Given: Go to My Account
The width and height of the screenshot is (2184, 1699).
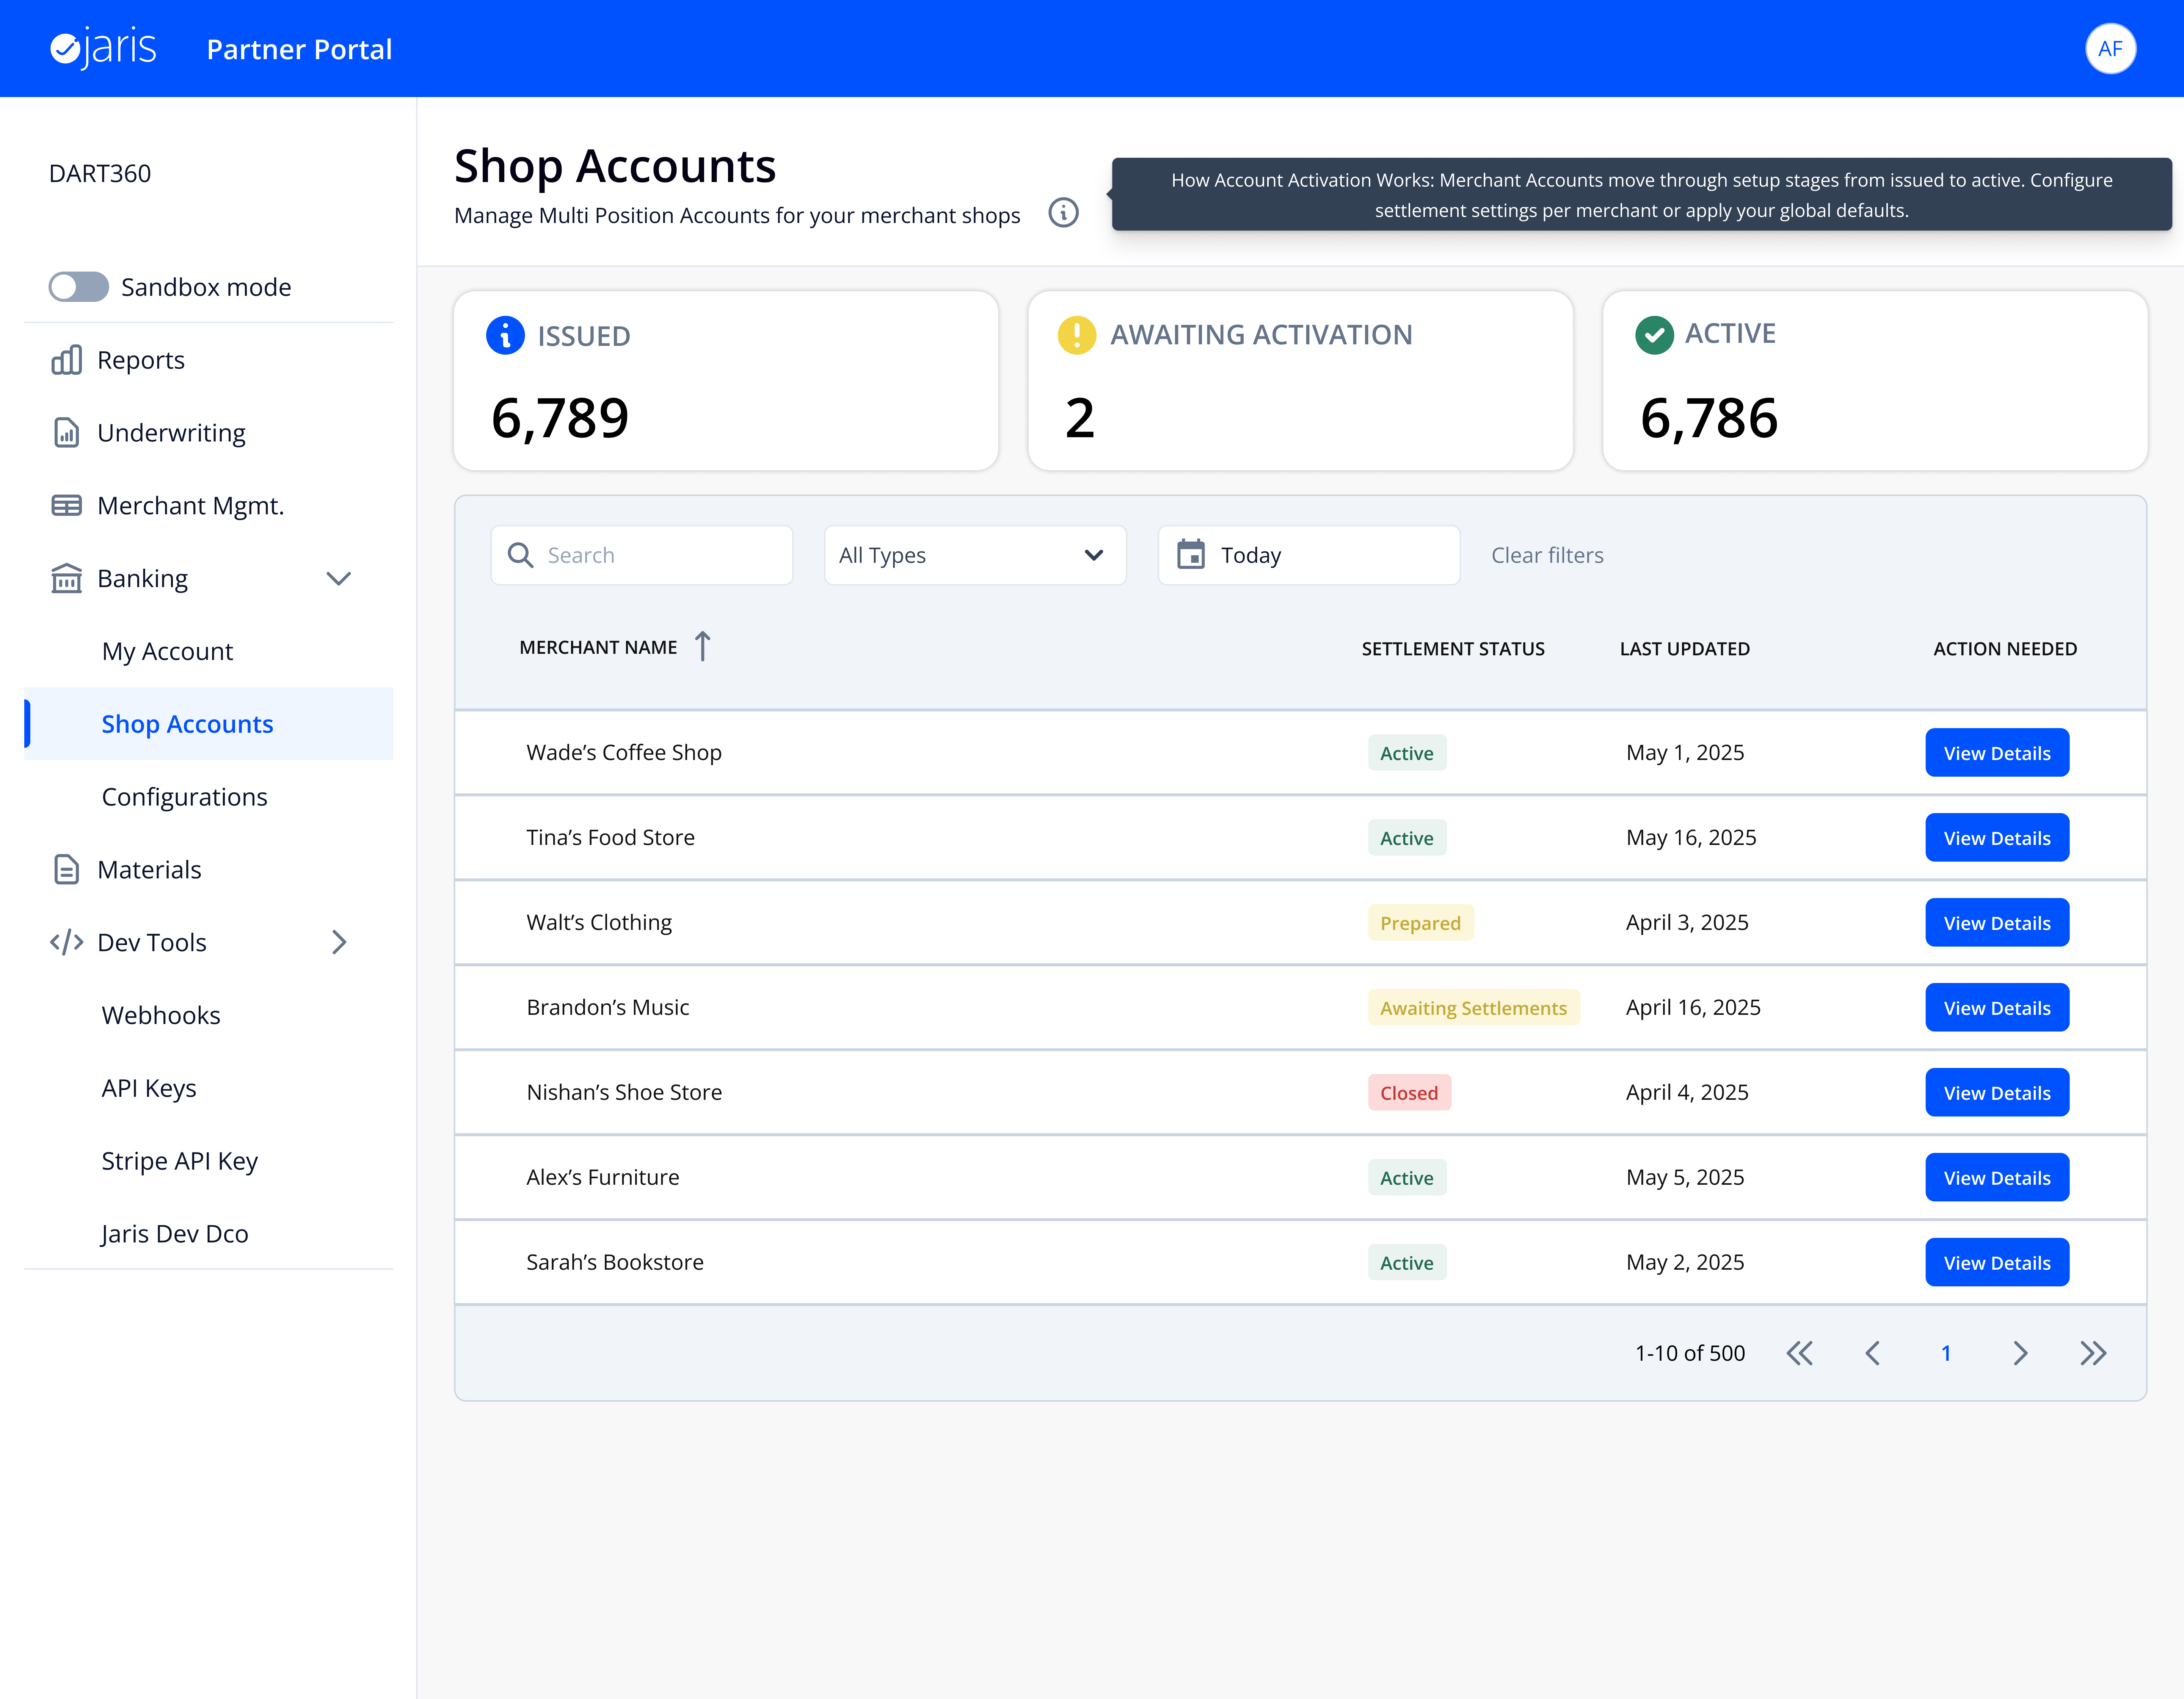Looking at the screenshot, I should 208,651.
